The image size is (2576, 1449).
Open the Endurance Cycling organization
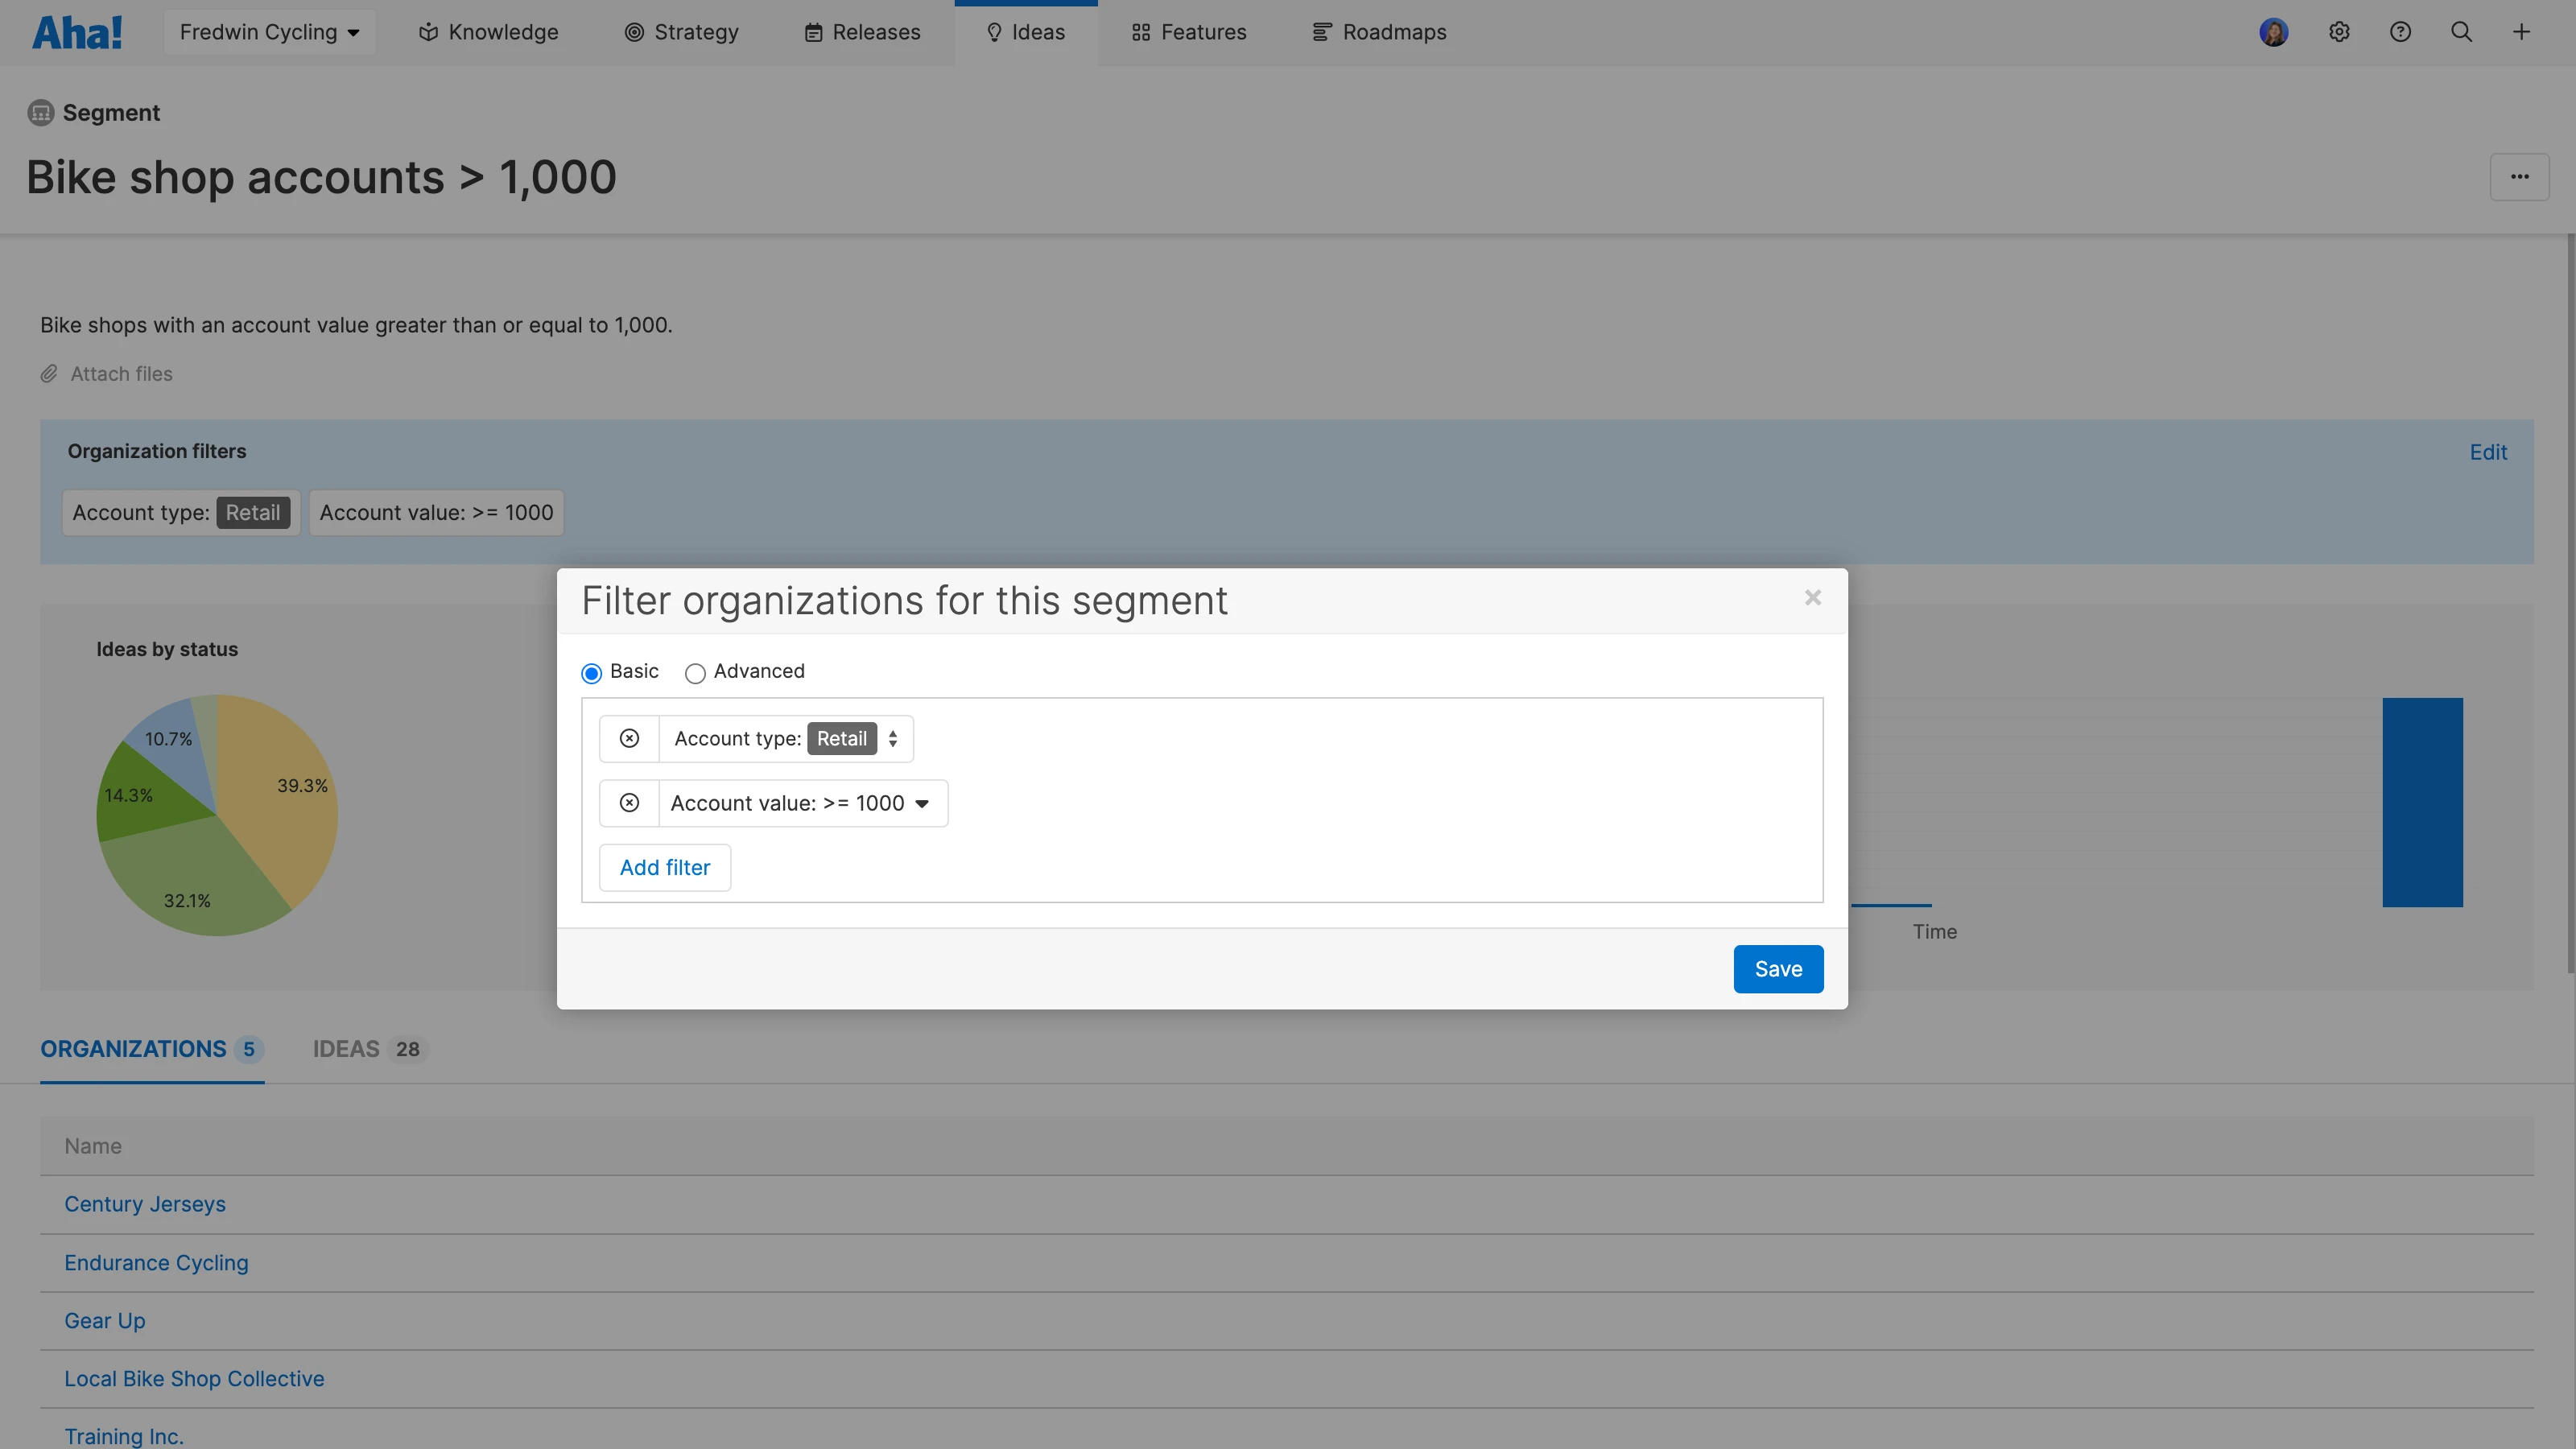coord(156,1262)
